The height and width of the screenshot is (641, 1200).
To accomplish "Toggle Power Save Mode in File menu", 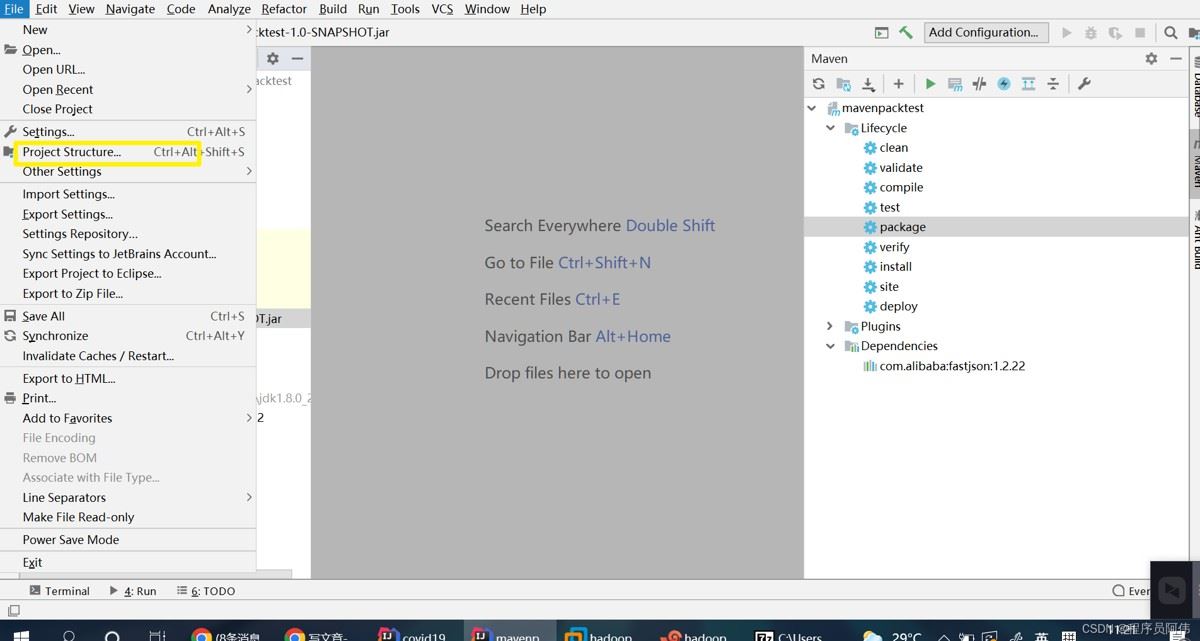I will coord(71,540).
